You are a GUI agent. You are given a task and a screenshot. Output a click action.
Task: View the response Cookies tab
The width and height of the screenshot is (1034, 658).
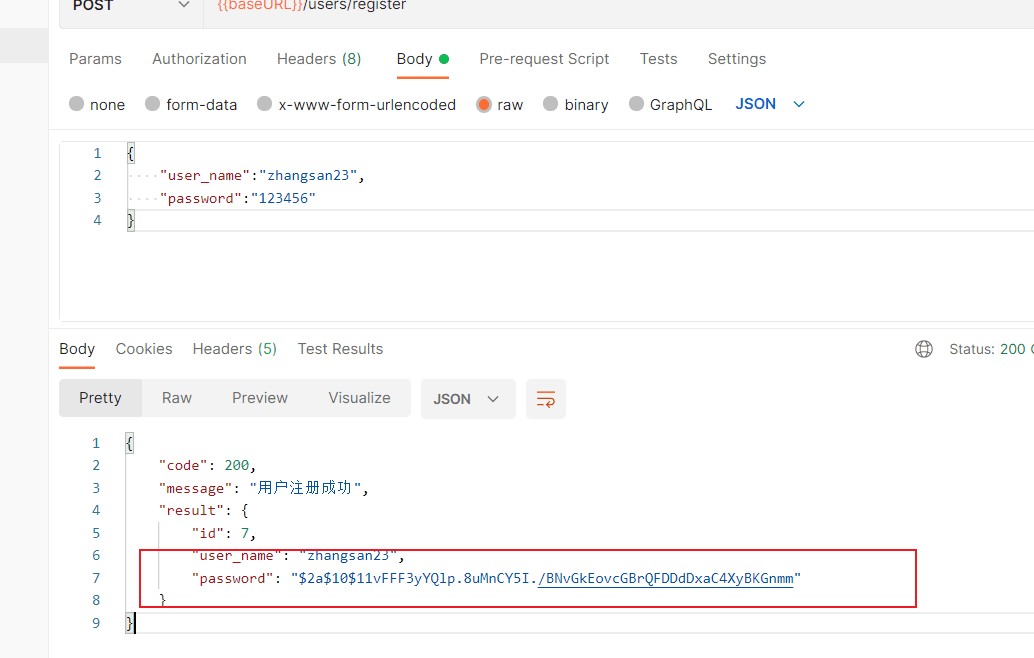143,348
